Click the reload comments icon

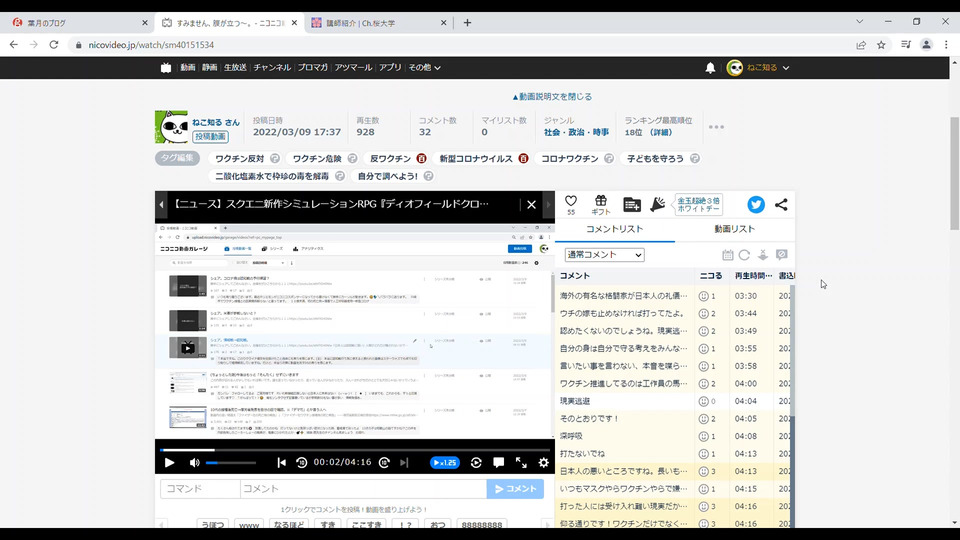tap(744, 256)
